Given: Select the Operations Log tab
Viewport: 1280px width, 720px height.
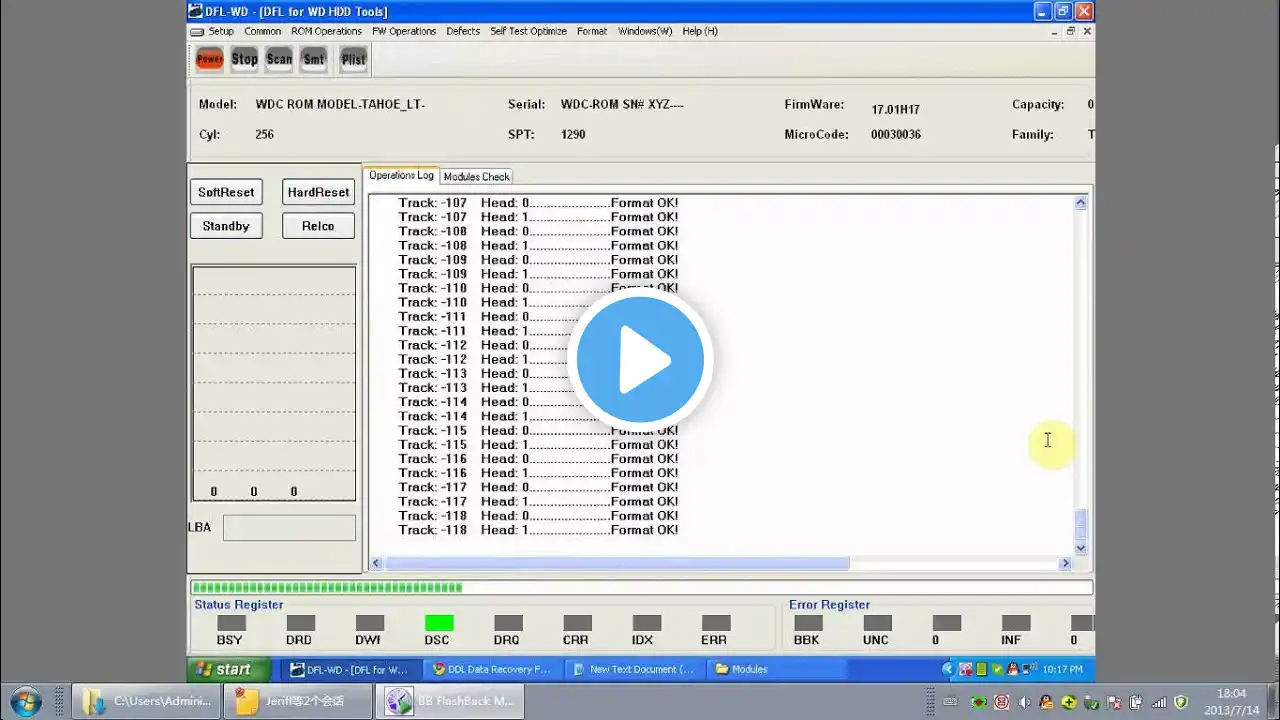Looking at the screenshot, I should click(401, 175).
